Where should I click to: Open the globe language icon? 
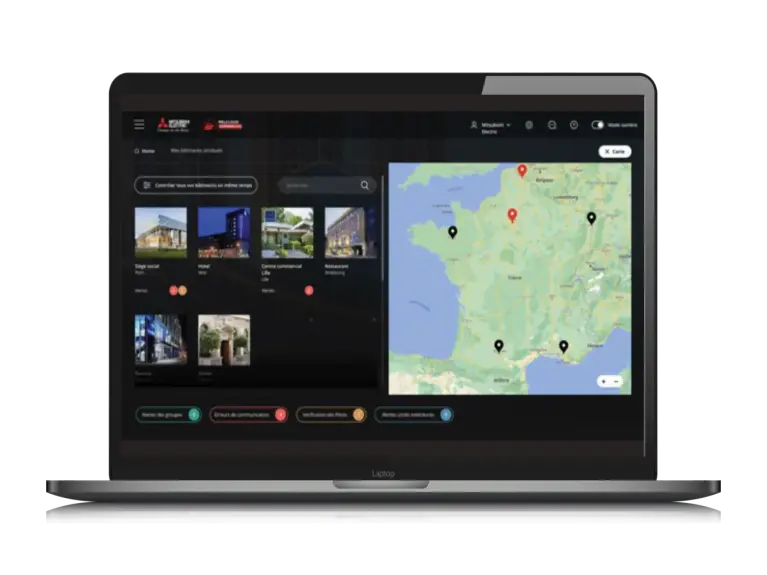[x=529, y=125]
